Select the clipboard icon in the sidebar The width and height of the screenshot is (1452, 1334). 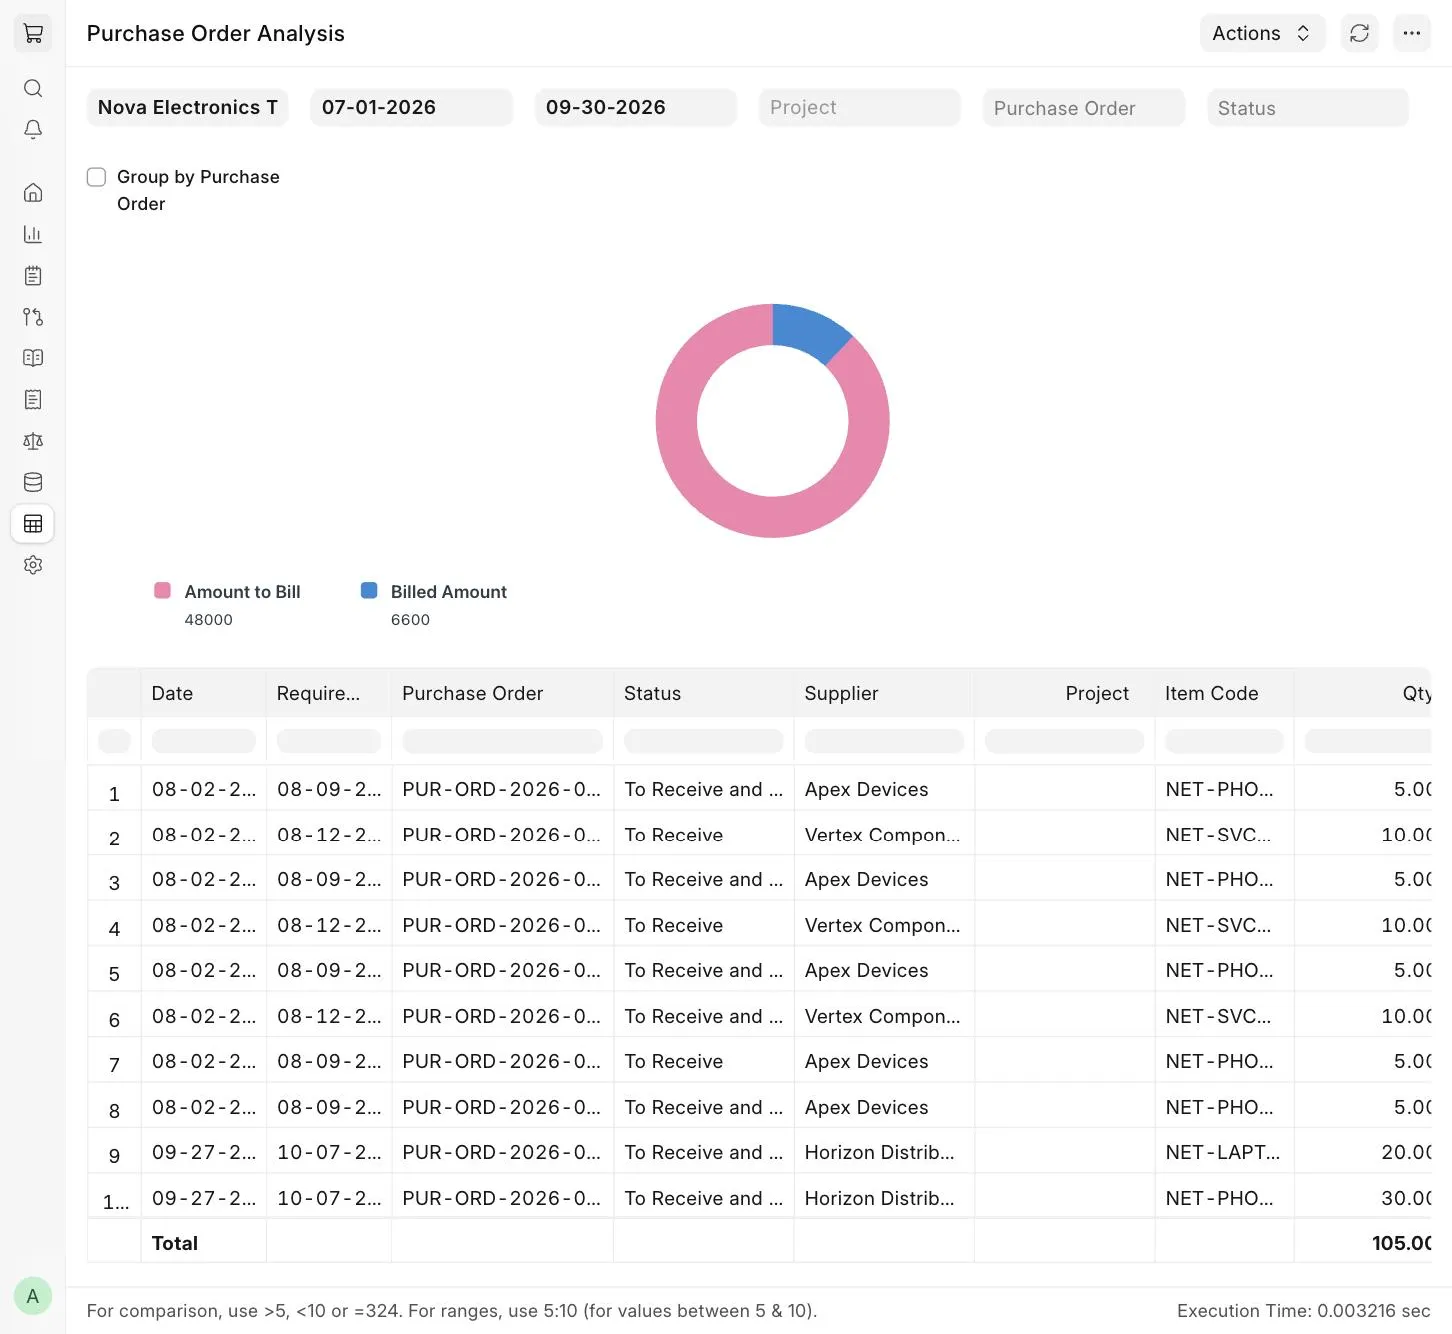point(33,275)
